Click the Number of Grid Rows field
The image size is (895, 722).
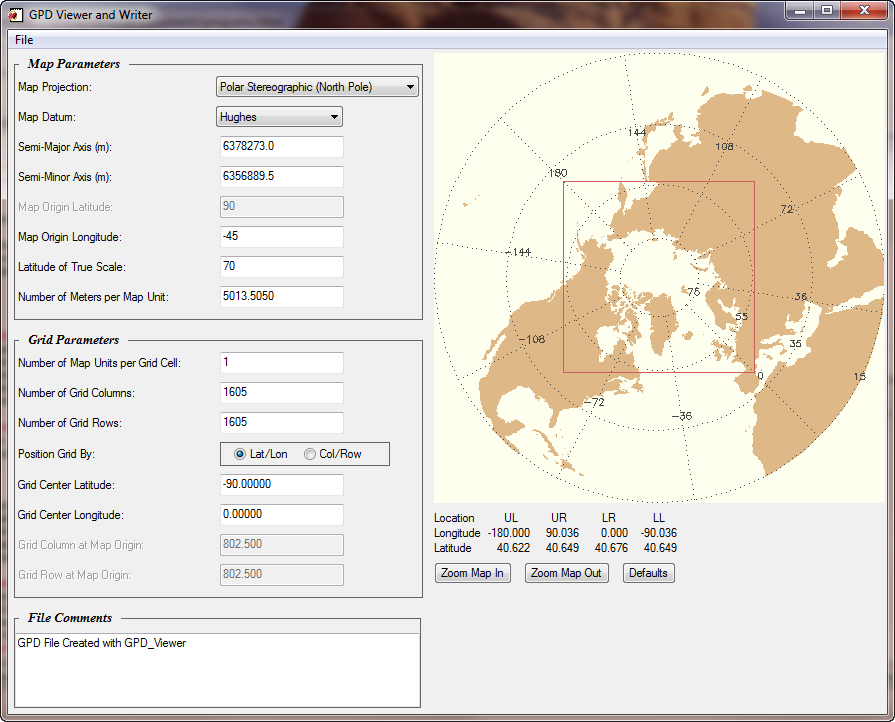[281, 423]
